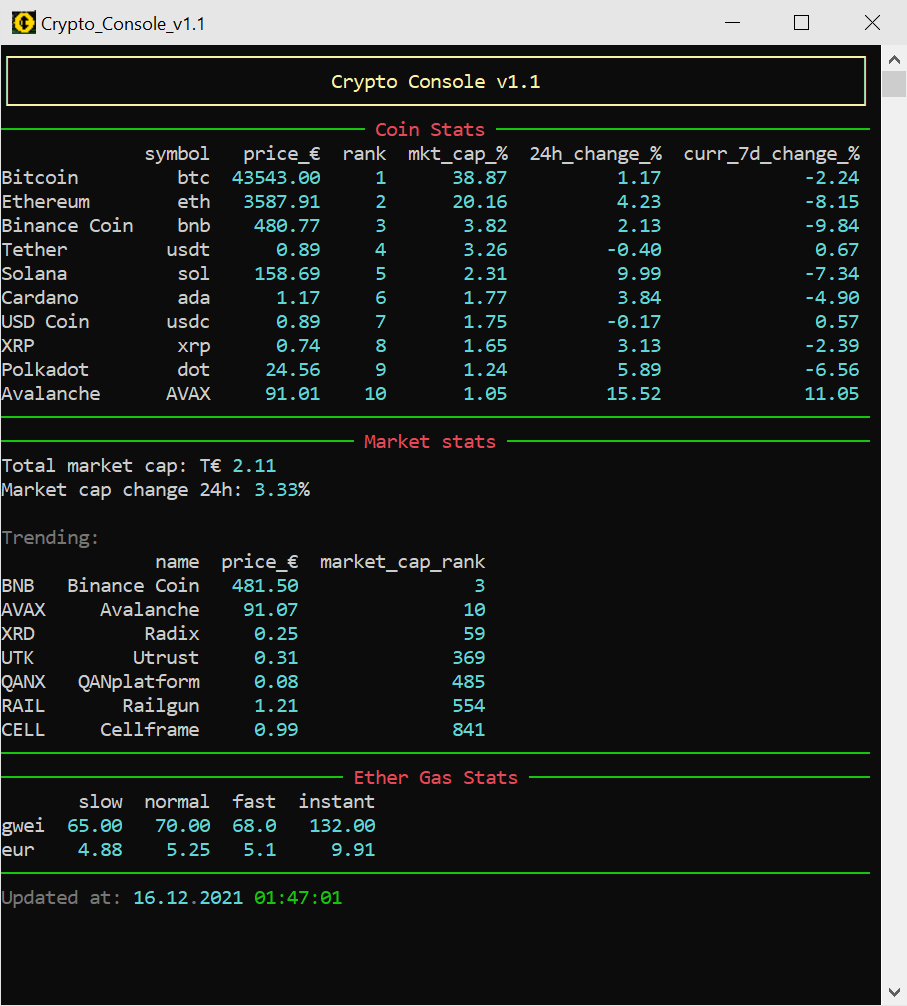Click the Coin Stats section heading

click(430, 130)
